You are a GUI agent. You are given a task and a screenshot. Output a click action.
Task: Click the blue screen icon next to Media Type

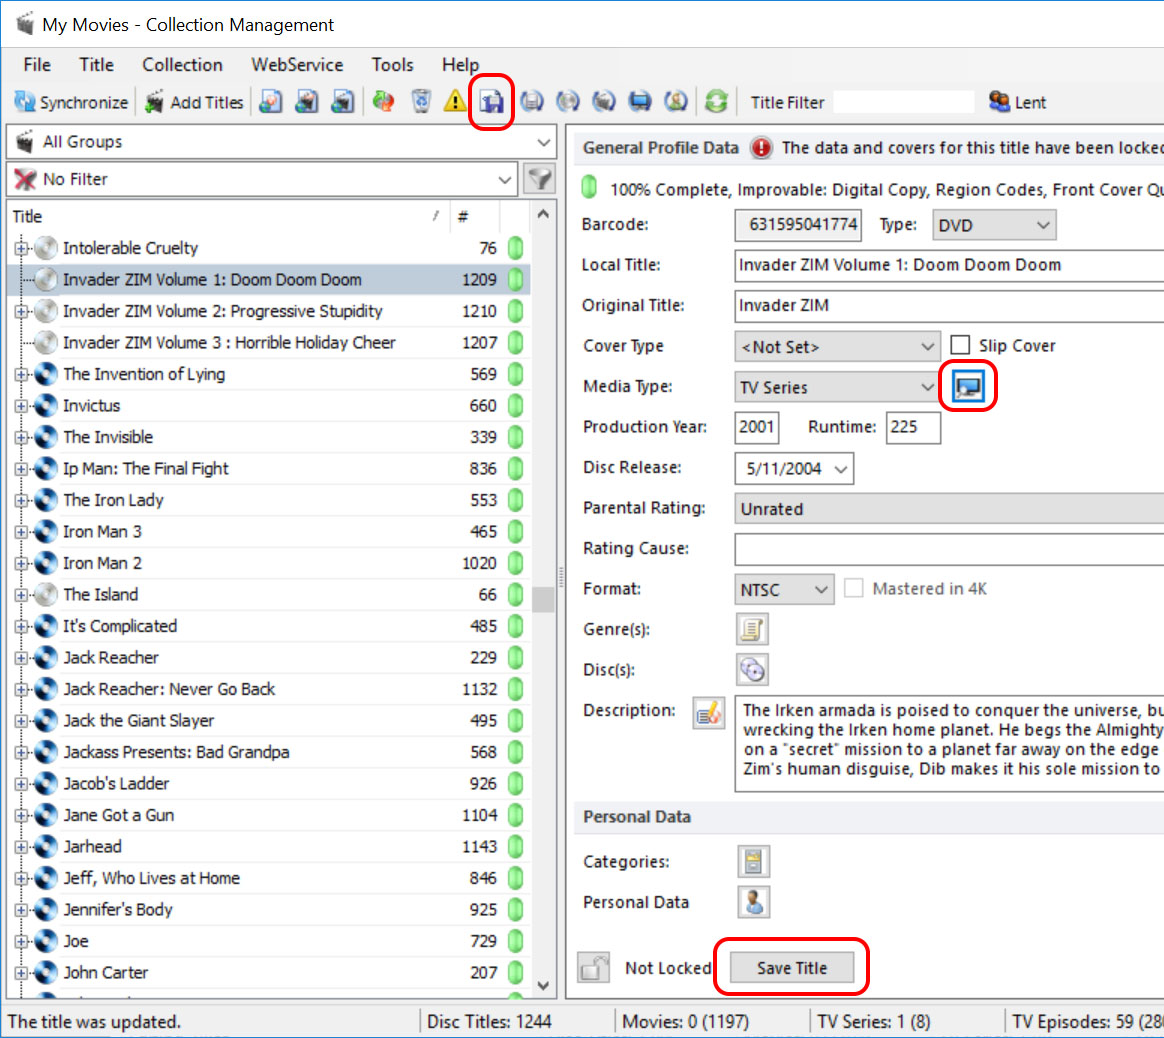[x=968, y=387]
